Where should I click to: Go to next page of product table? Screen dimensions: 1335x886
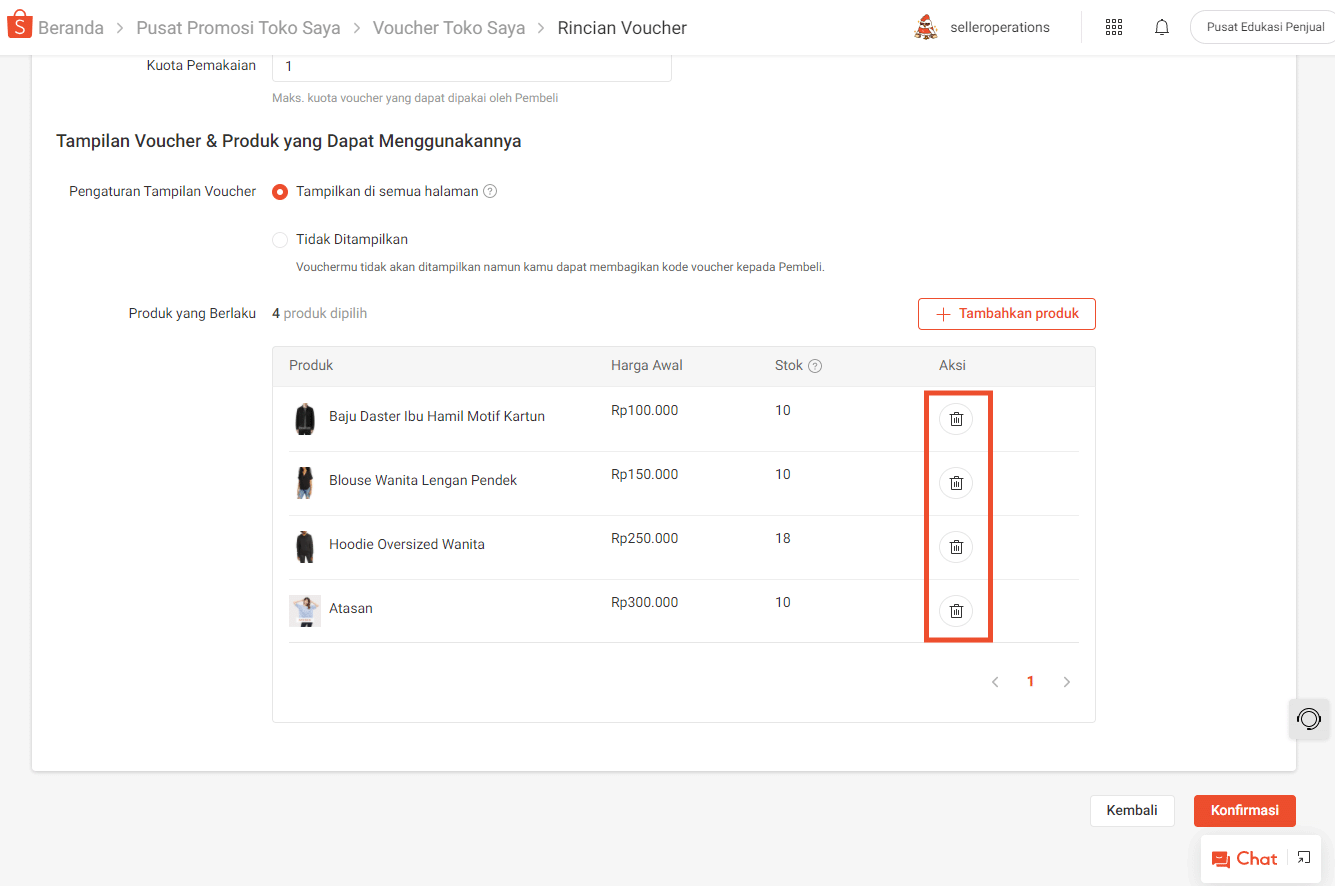(1067, 682)
